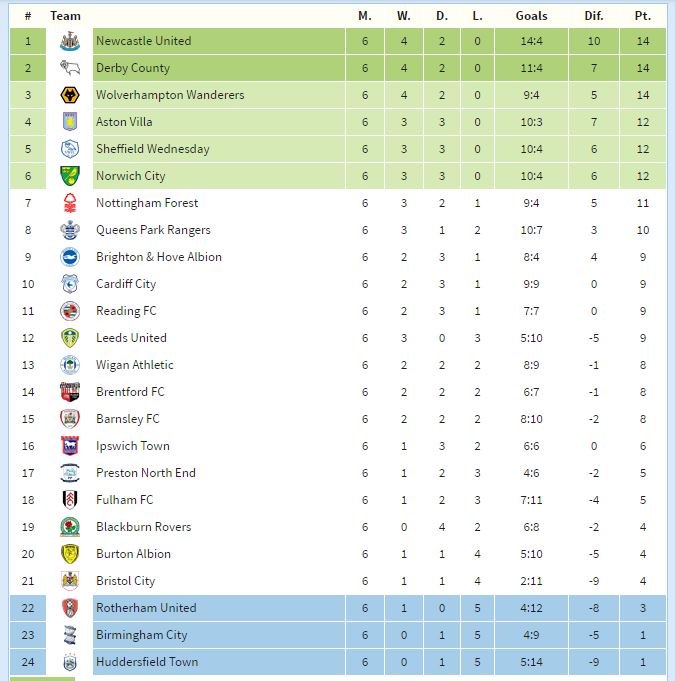The height and width of the screenshot is (681, 675).
Task: Click the Wolverhampton Wanderers wolf crest
Action: (69, 95)
